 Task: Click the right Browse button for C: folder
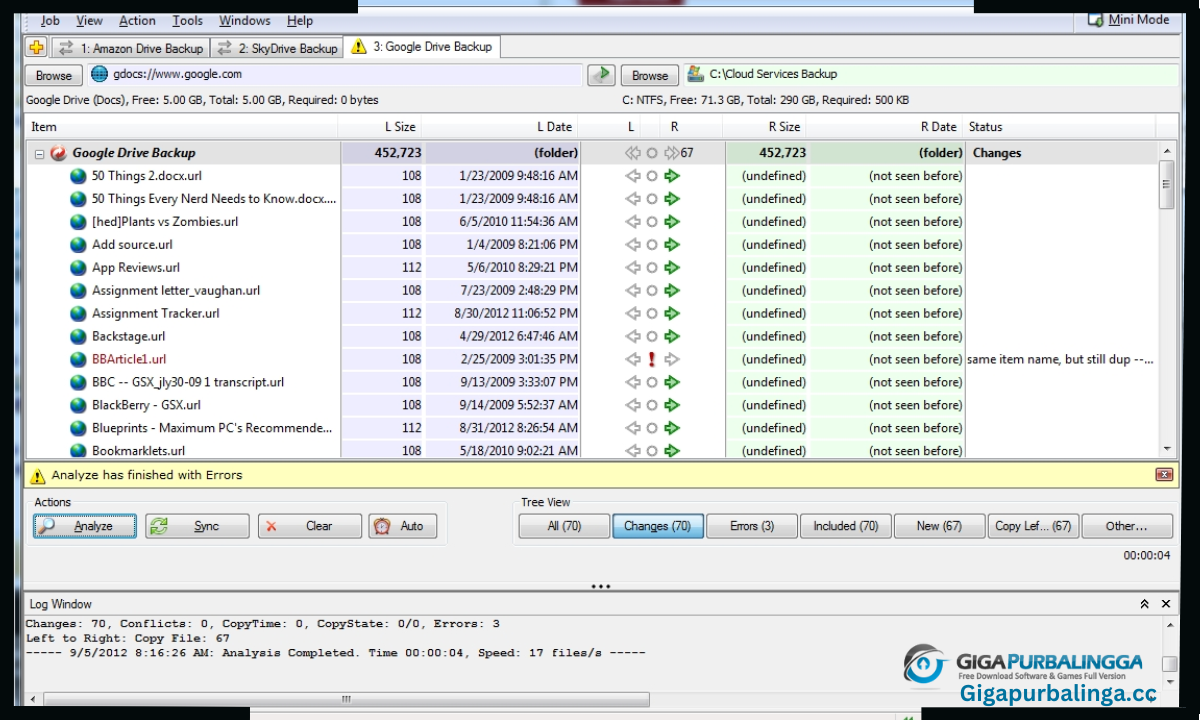(650, 75)
